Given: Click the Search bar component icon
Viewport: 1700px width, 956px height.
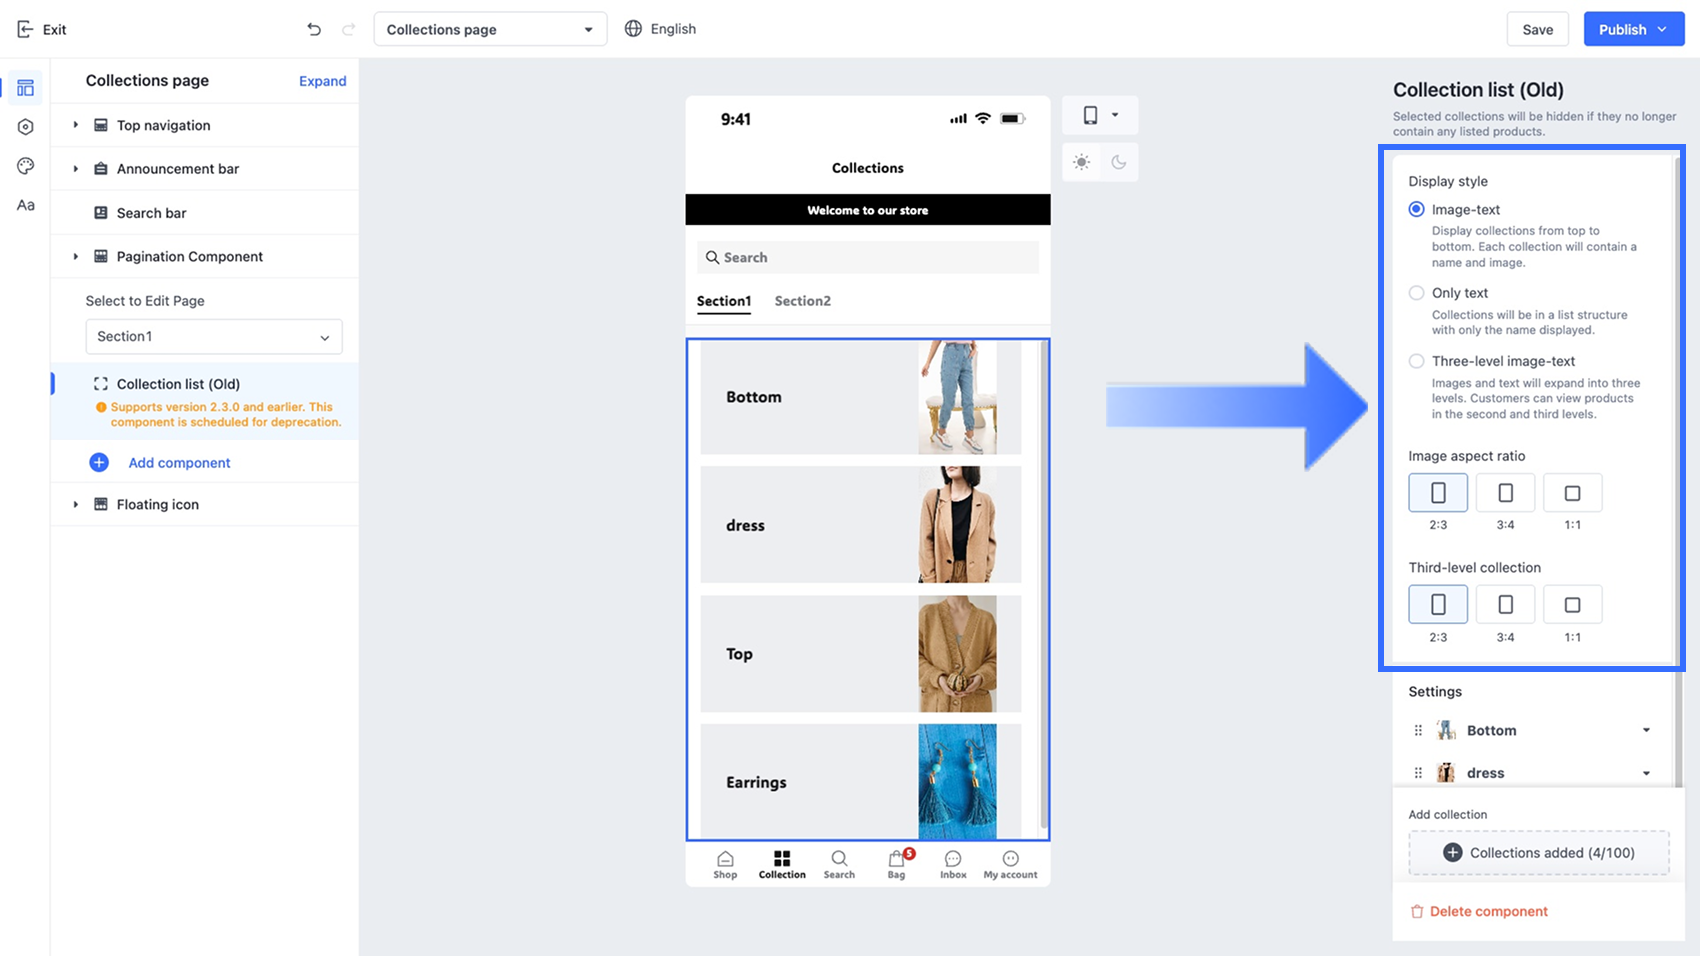Looking at the screenshot, I should tap(101, 213).
